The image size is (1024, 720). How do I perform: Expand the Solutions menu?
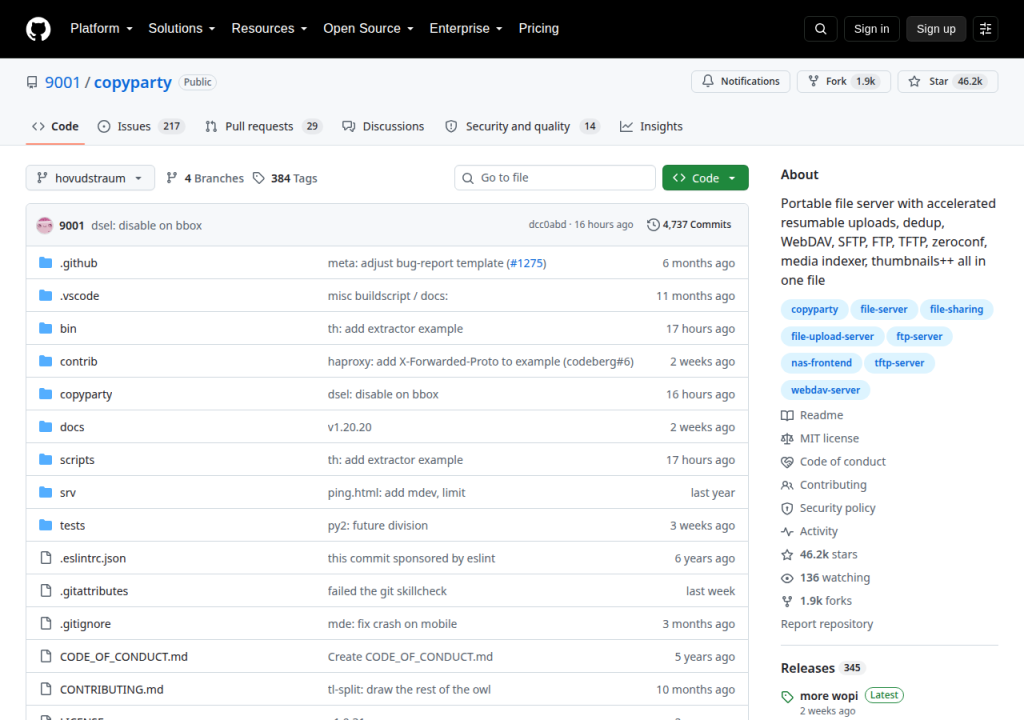182,29
